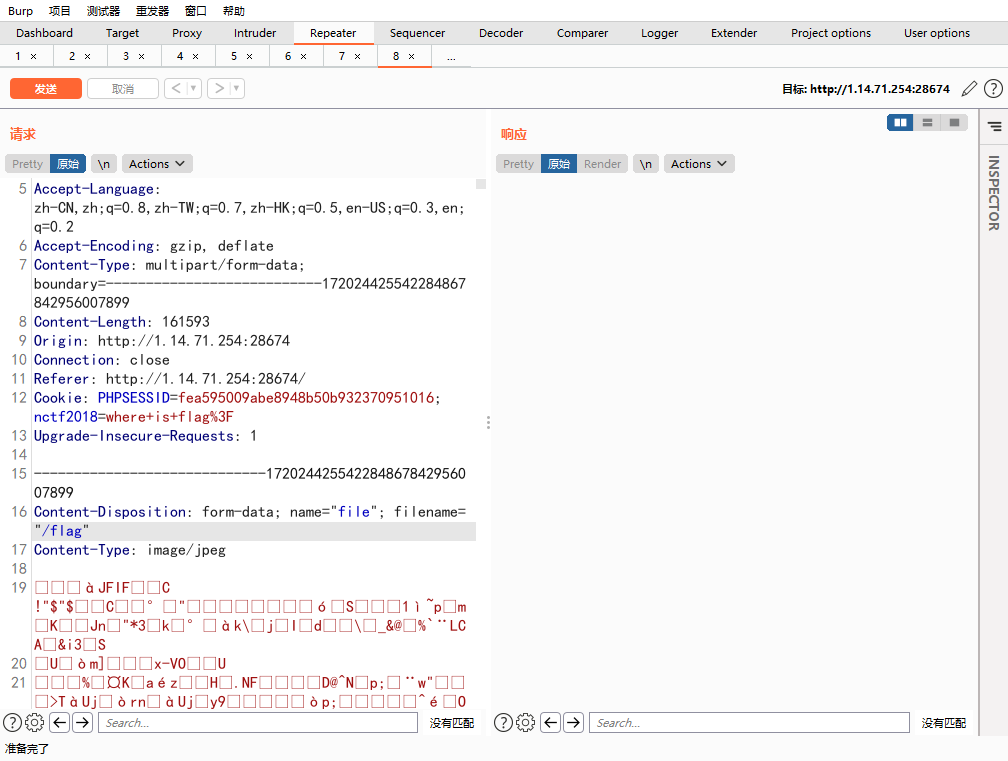Open the Target tab
This screenshot has height=761, width=1008.
click(x=122, y=33)
